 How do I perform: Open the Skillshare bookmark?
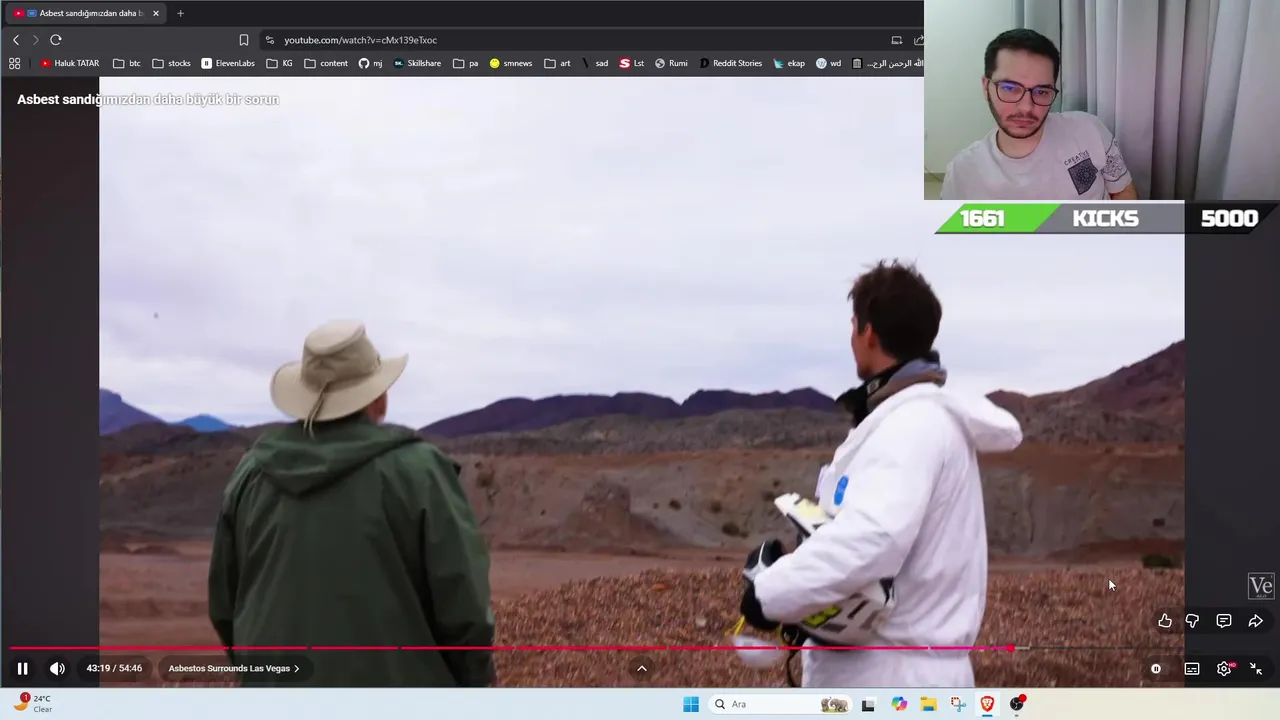[x=417, y=63]
